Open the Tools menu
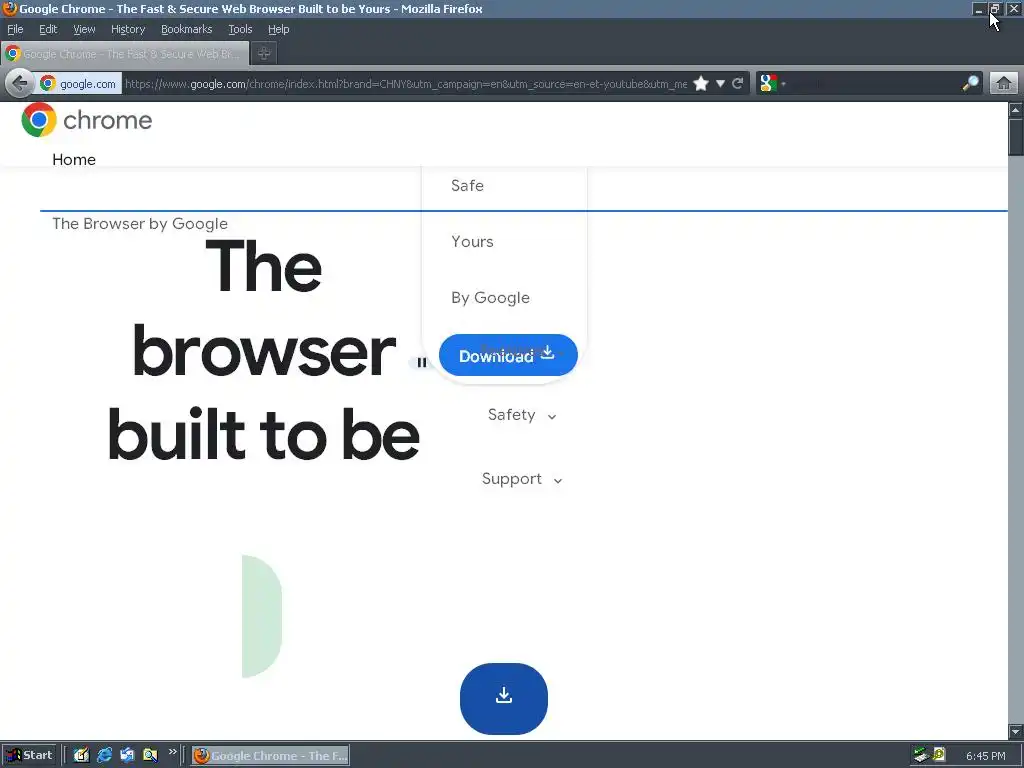 click(240, 29)
